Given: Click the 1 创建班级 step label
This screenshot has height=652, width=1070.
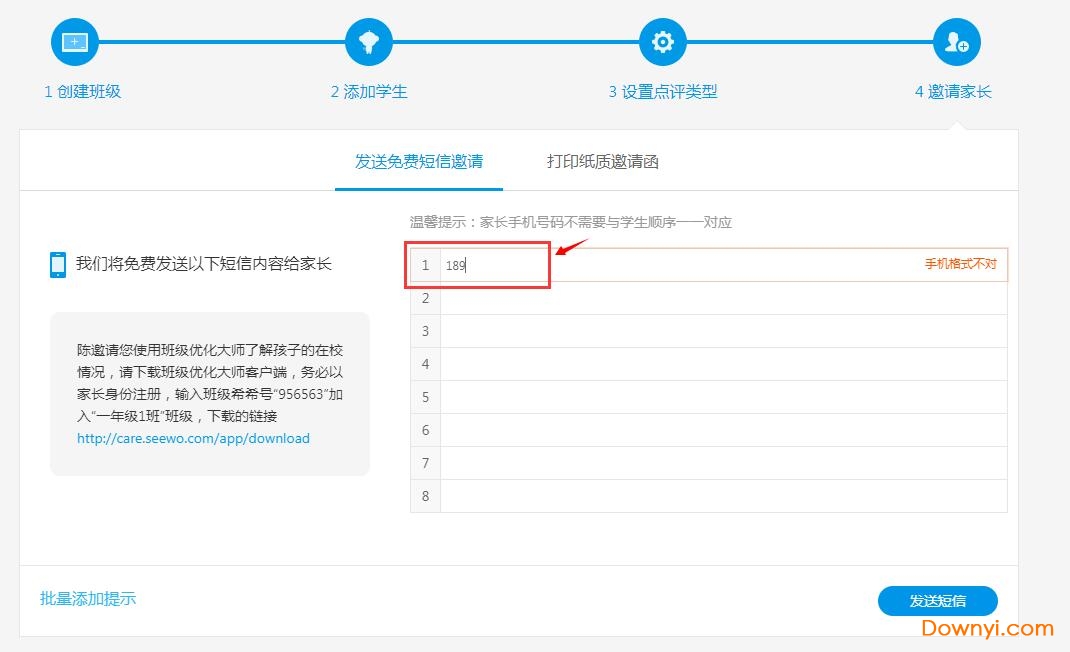Looking at the screenshot, I should [x=82, y=91].
